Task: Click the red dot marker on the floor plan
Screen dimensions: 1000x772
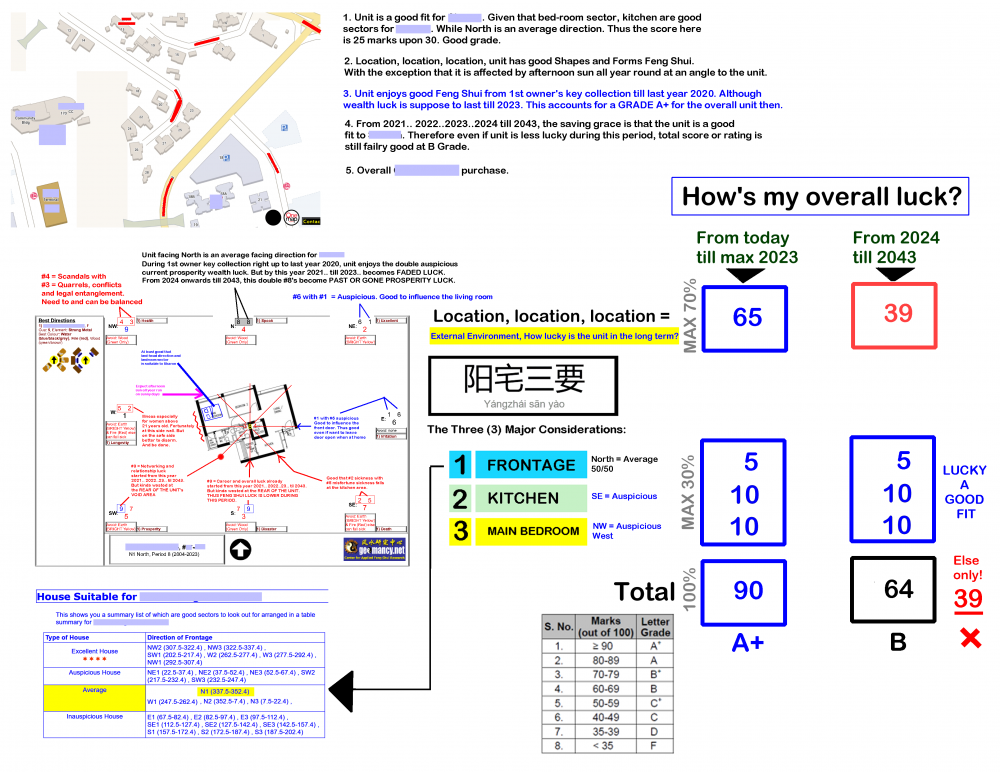Action: [221, 457]
